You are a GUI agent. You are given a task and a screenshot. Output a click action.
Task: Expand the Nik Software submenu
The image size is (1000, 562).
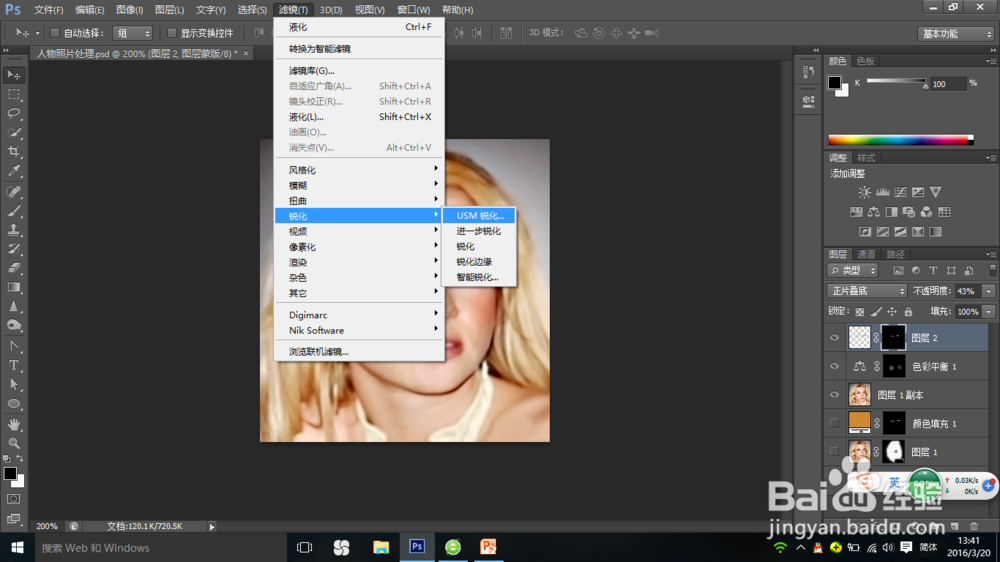[359, 330]
